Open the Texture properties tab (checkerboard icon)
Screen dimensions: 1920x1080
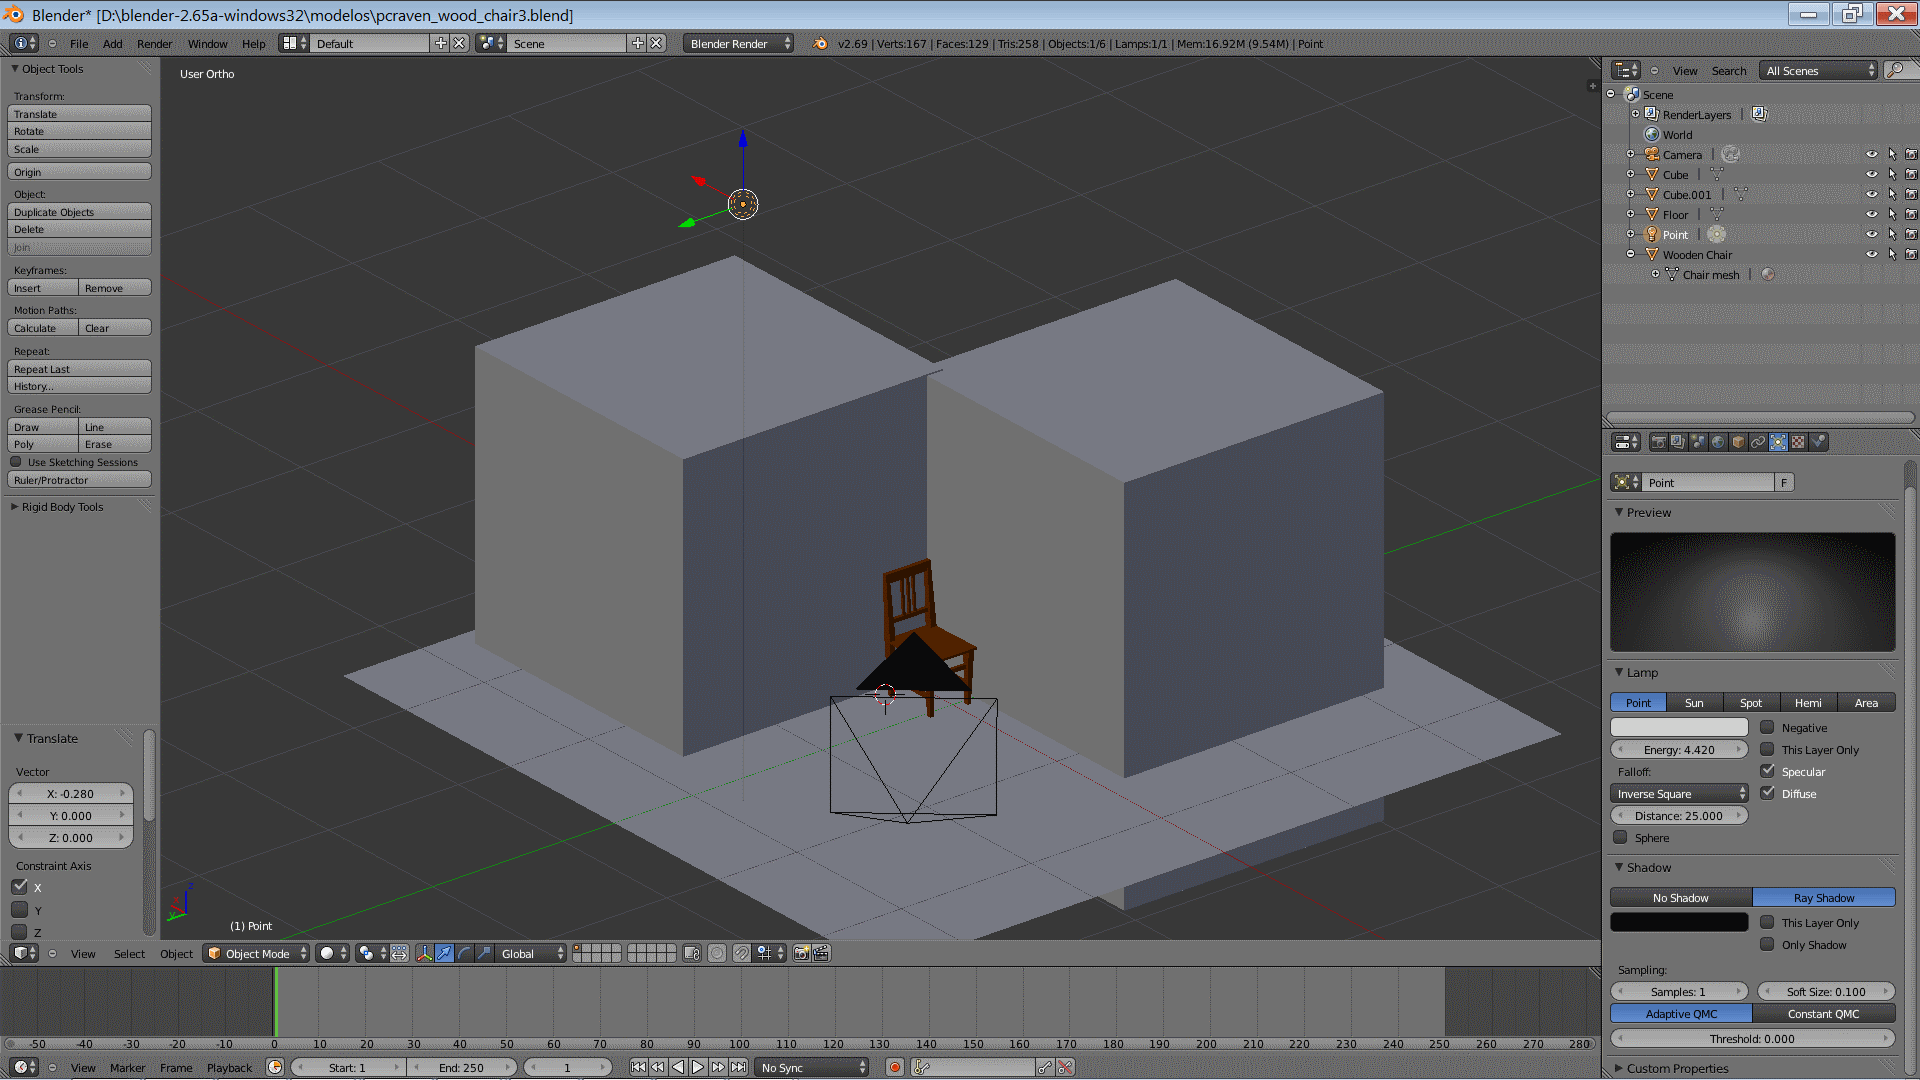(1798, 442)
